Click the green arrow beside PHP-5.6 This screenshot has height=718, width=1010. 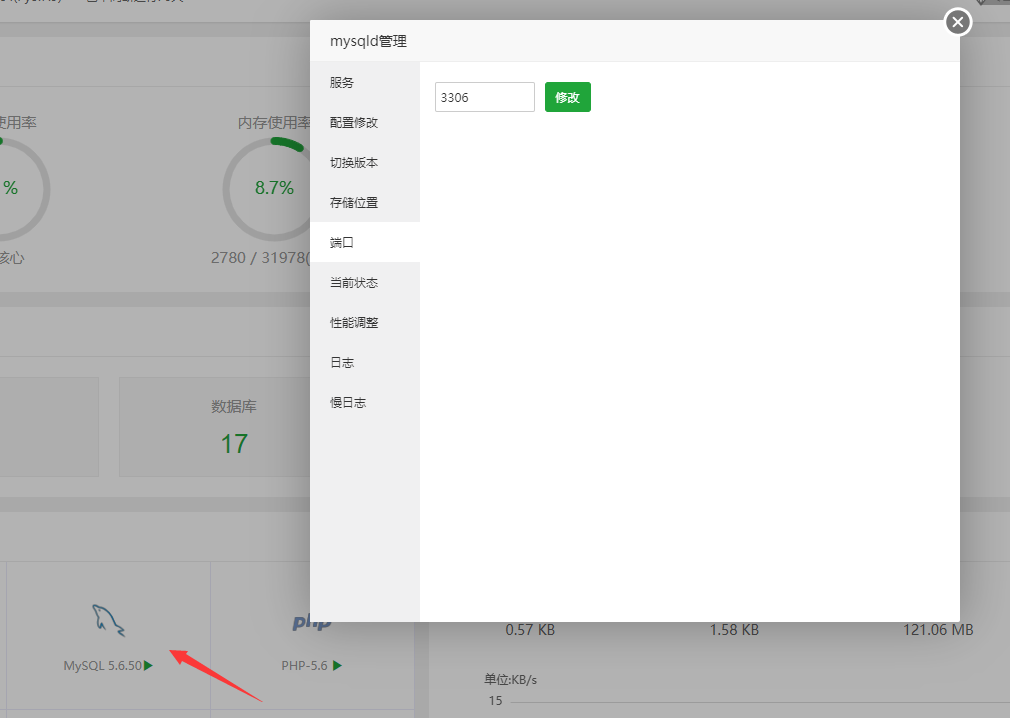click(338, 665)
